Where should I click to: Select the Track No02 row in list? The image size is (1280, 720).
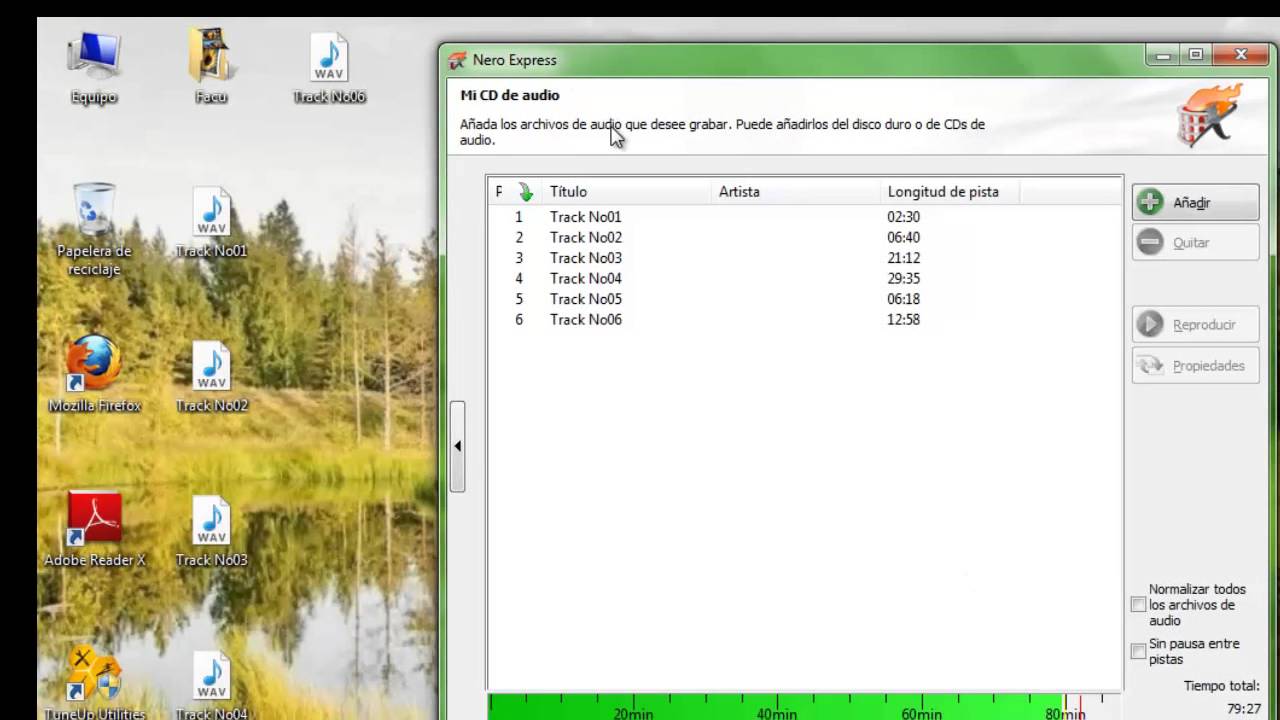click(x=805, y=238)
